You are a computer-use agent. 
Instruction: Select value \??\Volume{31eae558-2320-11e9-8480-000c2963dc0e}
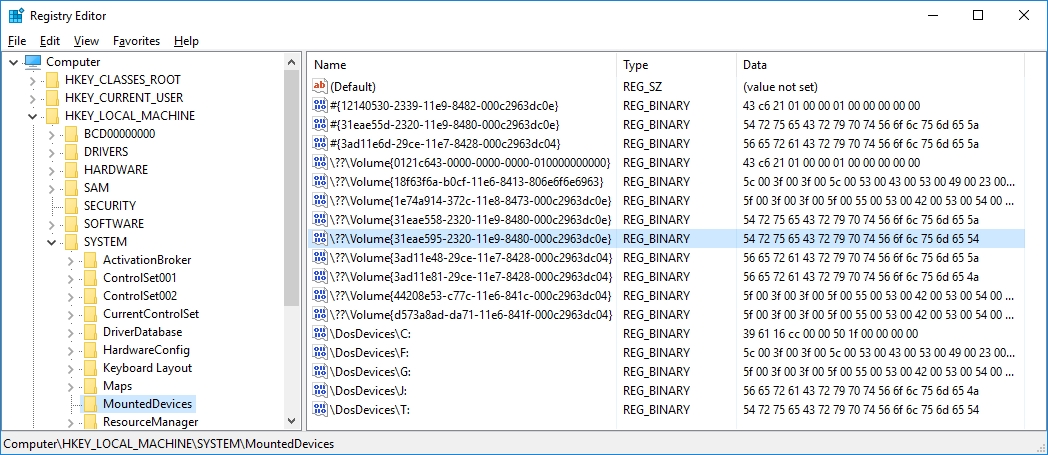(471, 220)
